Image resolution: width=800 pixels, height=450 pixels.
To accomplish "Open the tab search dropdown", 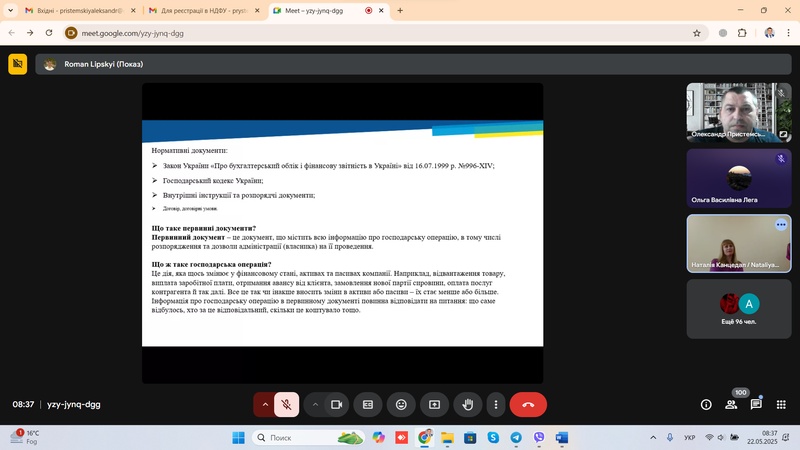I will click(x=10, y=10).
